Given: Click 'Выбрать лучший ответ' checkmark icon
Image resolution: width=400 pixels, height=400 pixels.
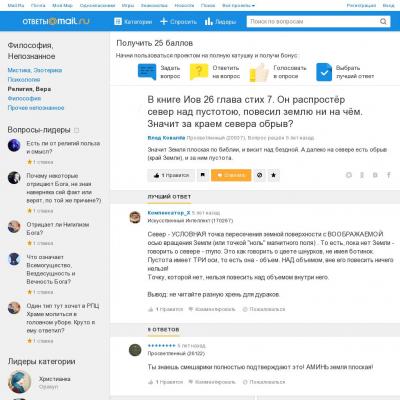Looking at the screenshot, I should [x=324, y=72].
